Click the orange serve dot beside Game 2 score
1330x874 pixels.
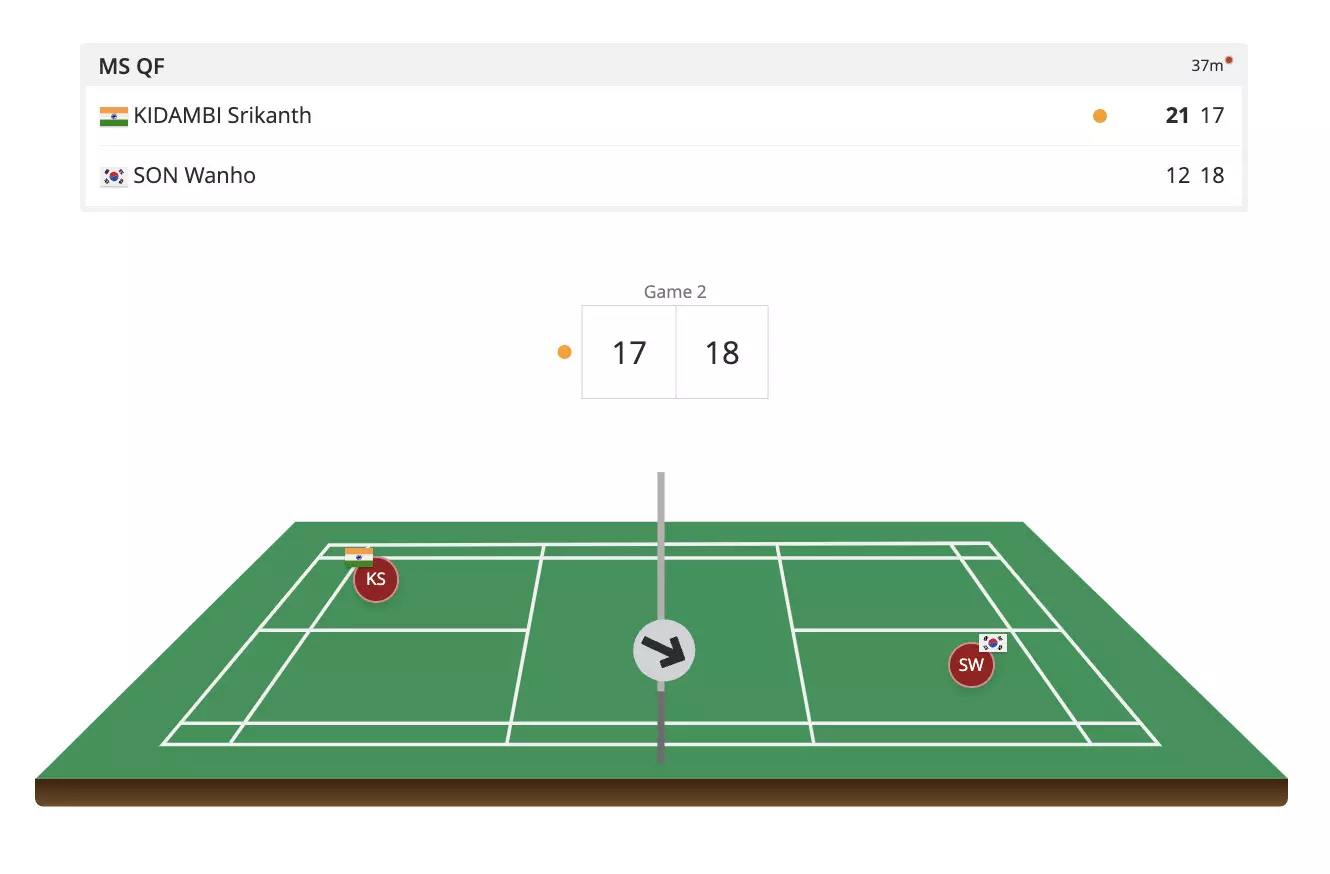[x=565, y=352]
